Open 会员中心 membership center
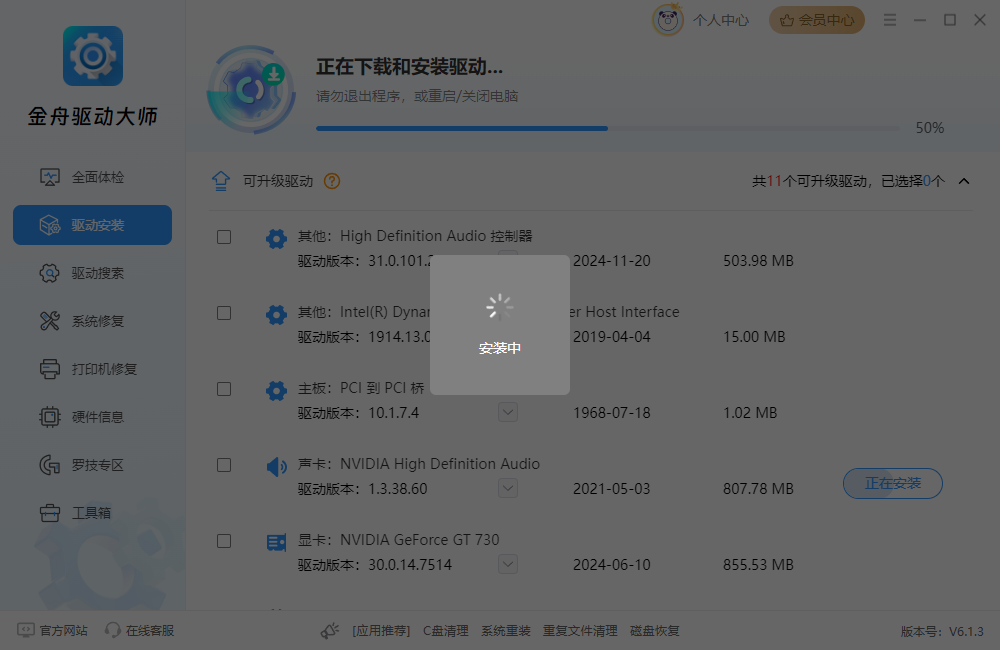This screenshot has width=1000, height=650. (x=817, y=20)
